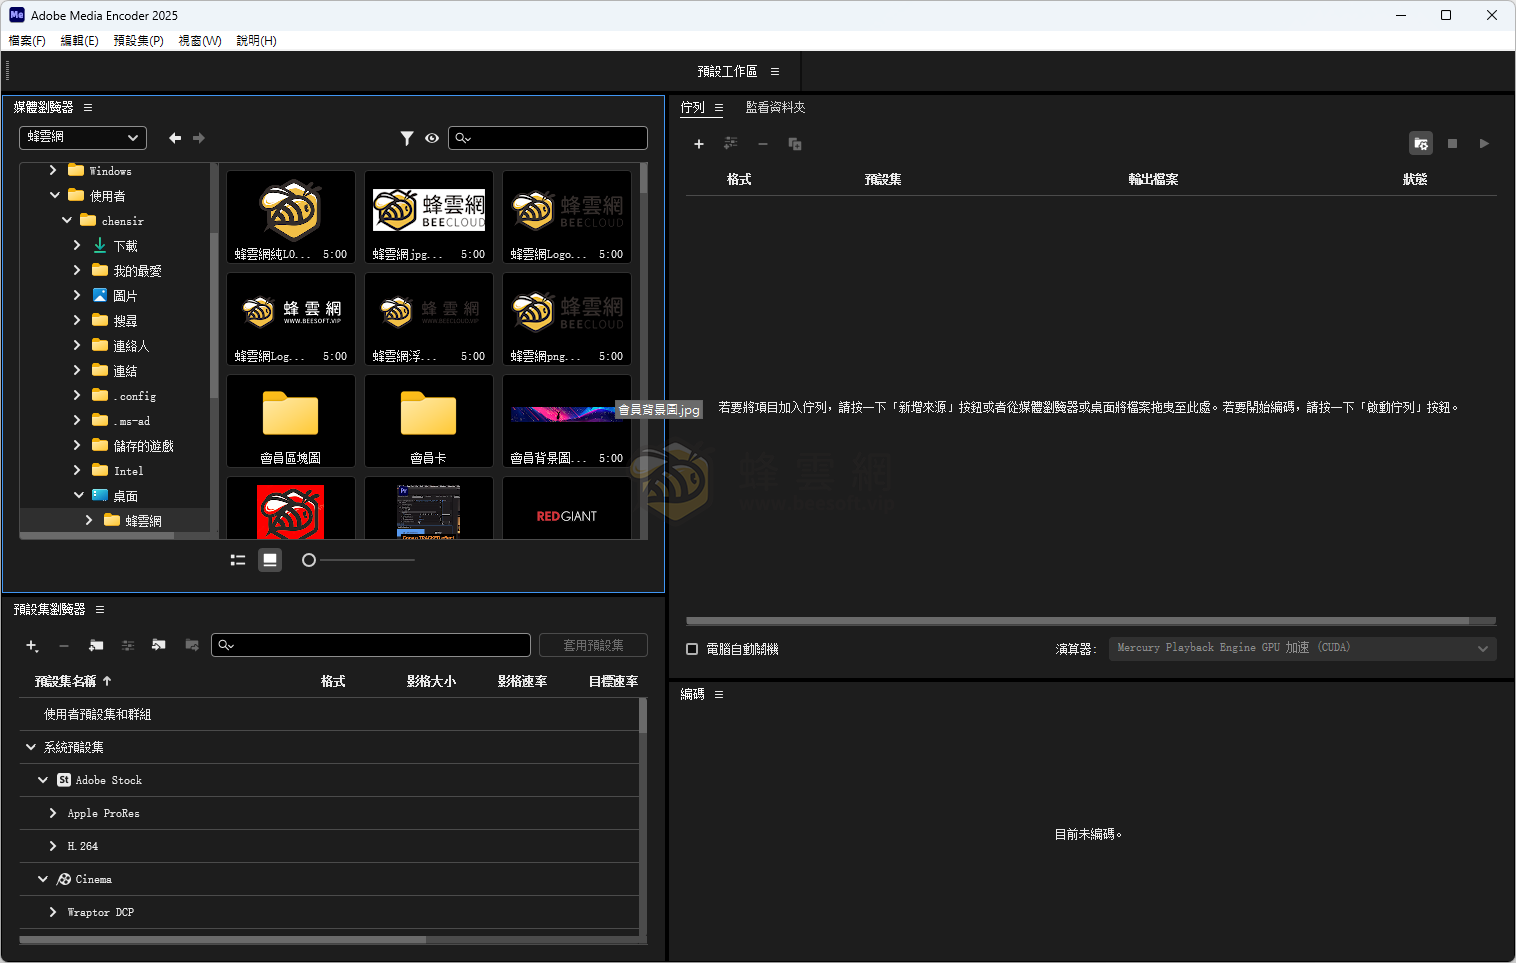Open the media browser file type filter funnel

click(407, 138)
